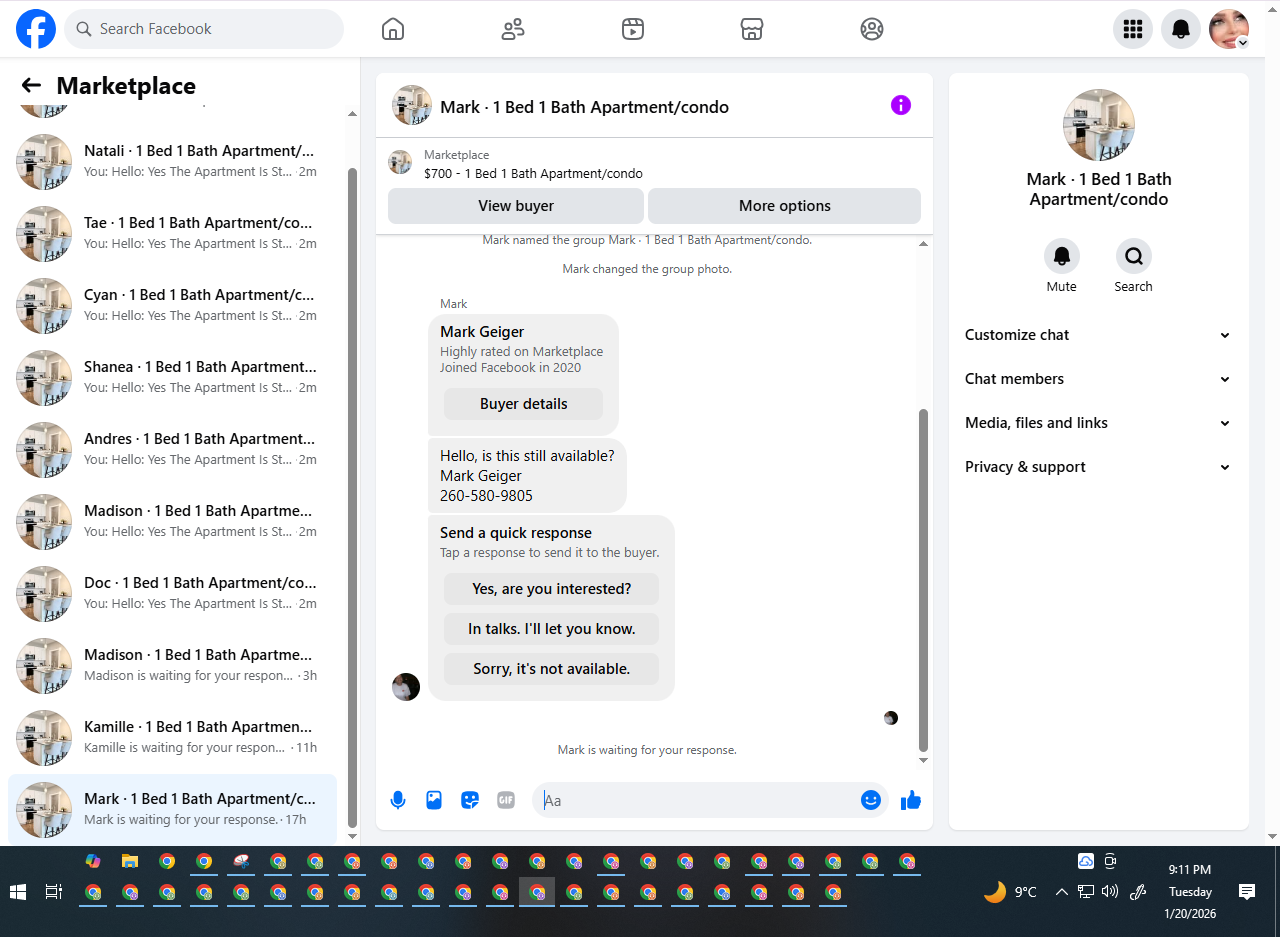Screen dimensions: 1280x937
Task: Open Kamille's waiting conversation
Action: [x=172, y=738]
